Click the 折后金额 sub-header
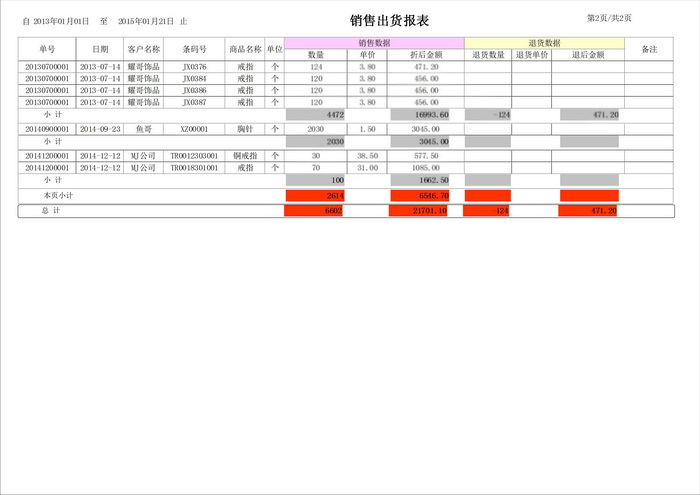700x495 pixels. pos(426,55)
